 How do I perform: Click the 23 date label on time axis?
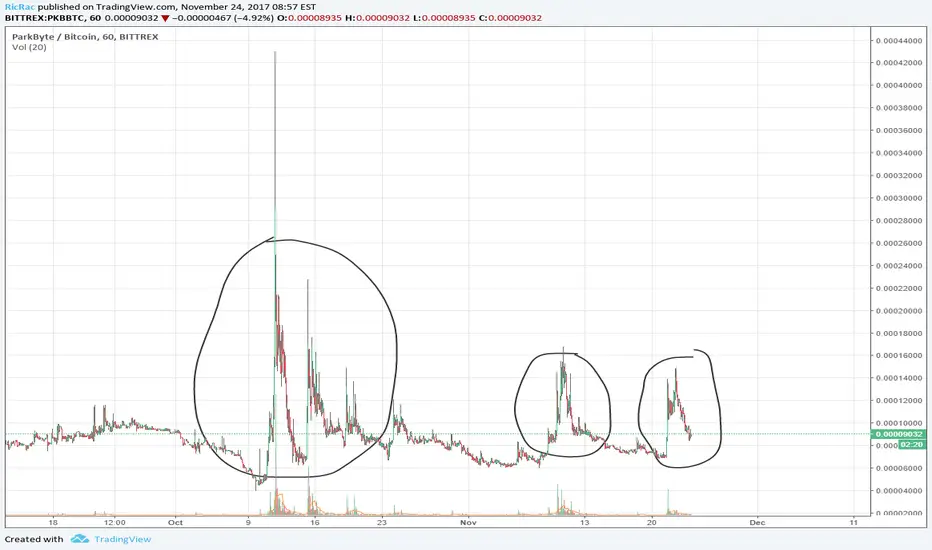click(382, 523)
